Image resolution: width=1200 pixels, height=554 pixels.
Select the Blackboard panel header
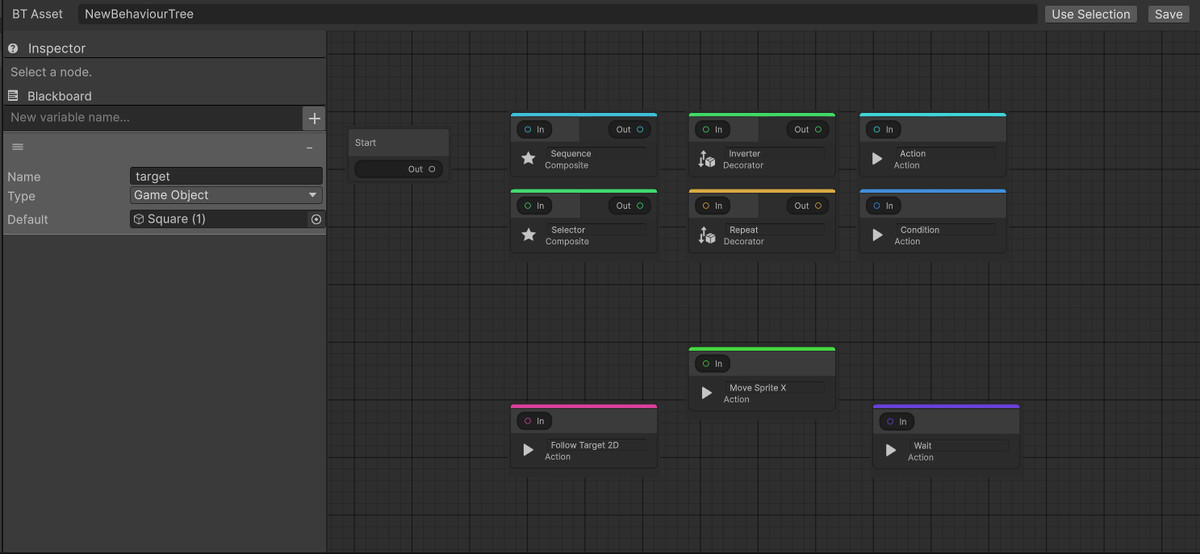point(59,96)
